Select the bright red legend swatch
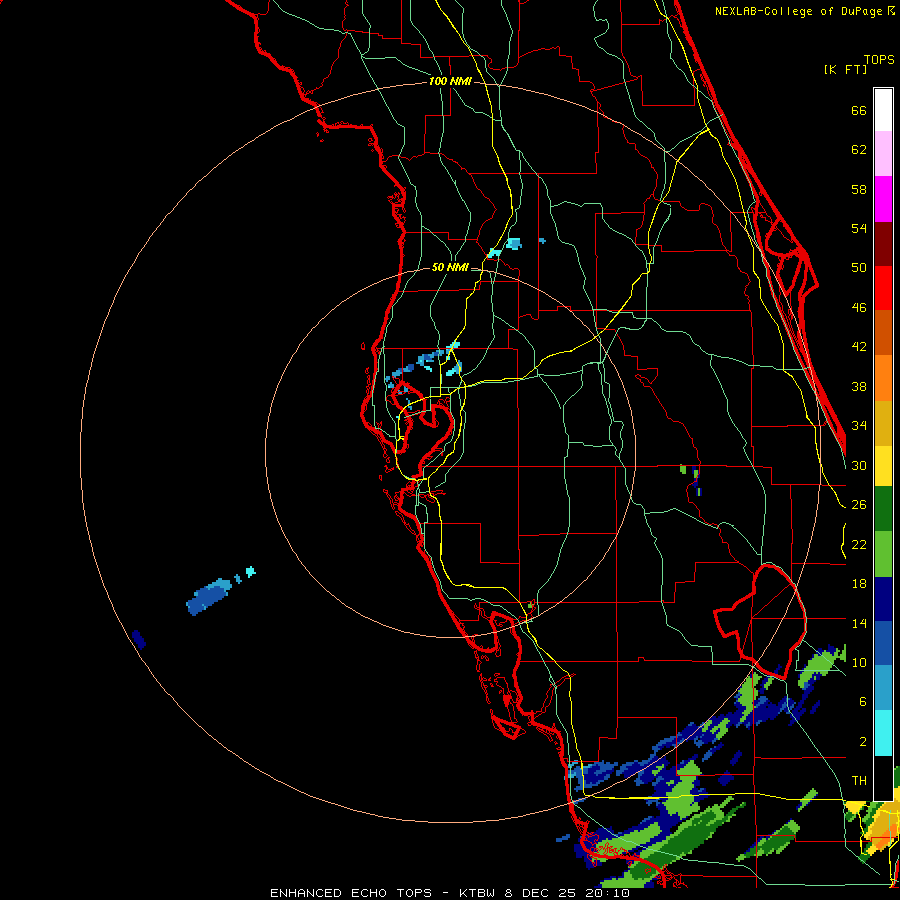The height and width of the screenshot is (900, 900). 883,288
